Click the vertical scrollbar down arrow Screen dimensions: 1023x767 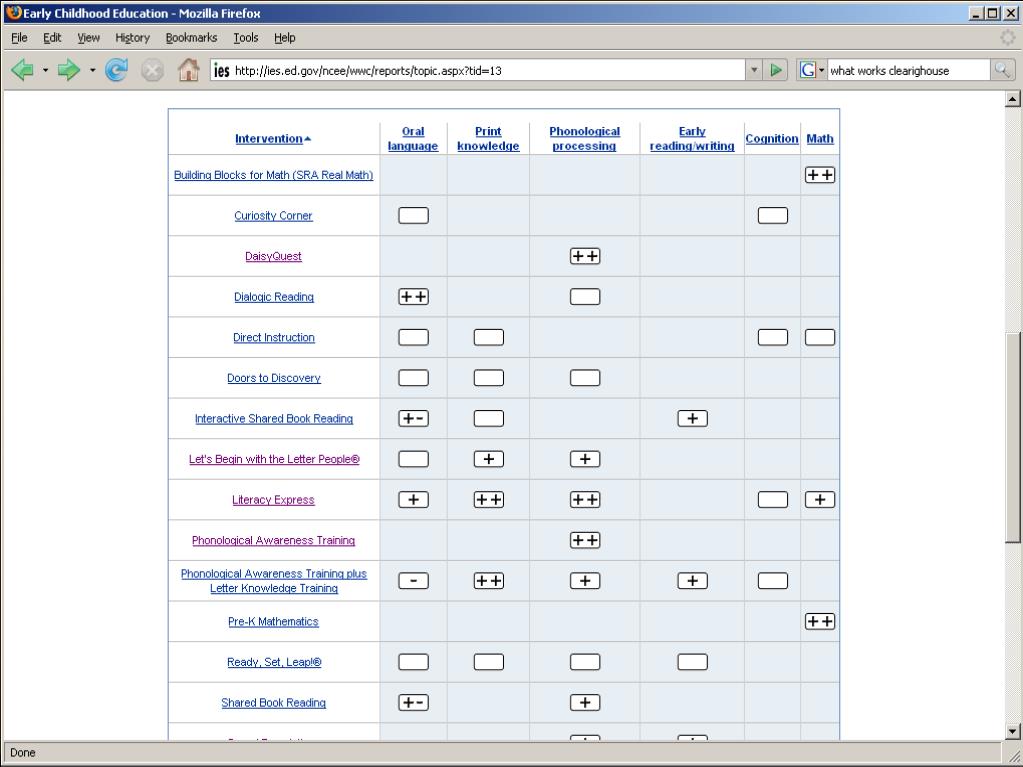pos(1012,731)
